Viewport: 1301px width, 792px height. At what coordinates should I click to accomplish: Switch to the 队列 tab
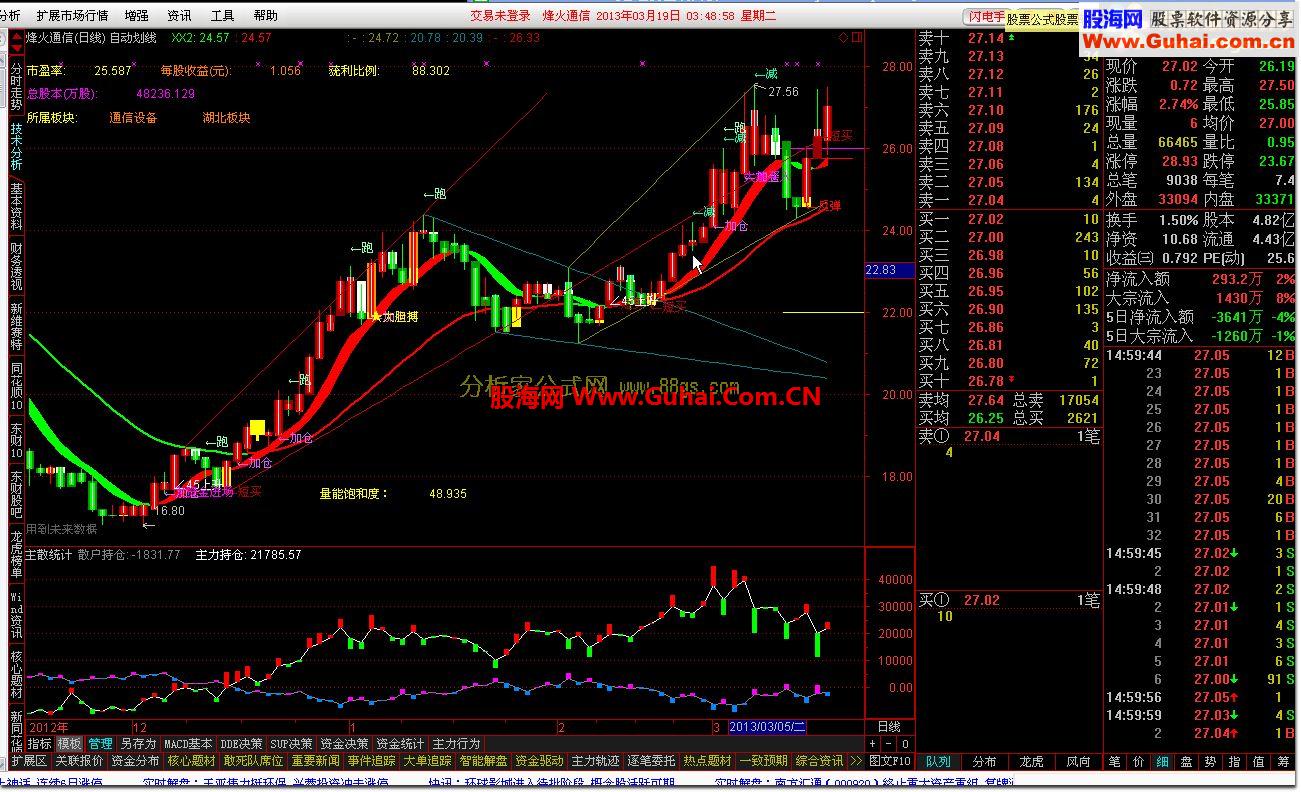(939, 761)
